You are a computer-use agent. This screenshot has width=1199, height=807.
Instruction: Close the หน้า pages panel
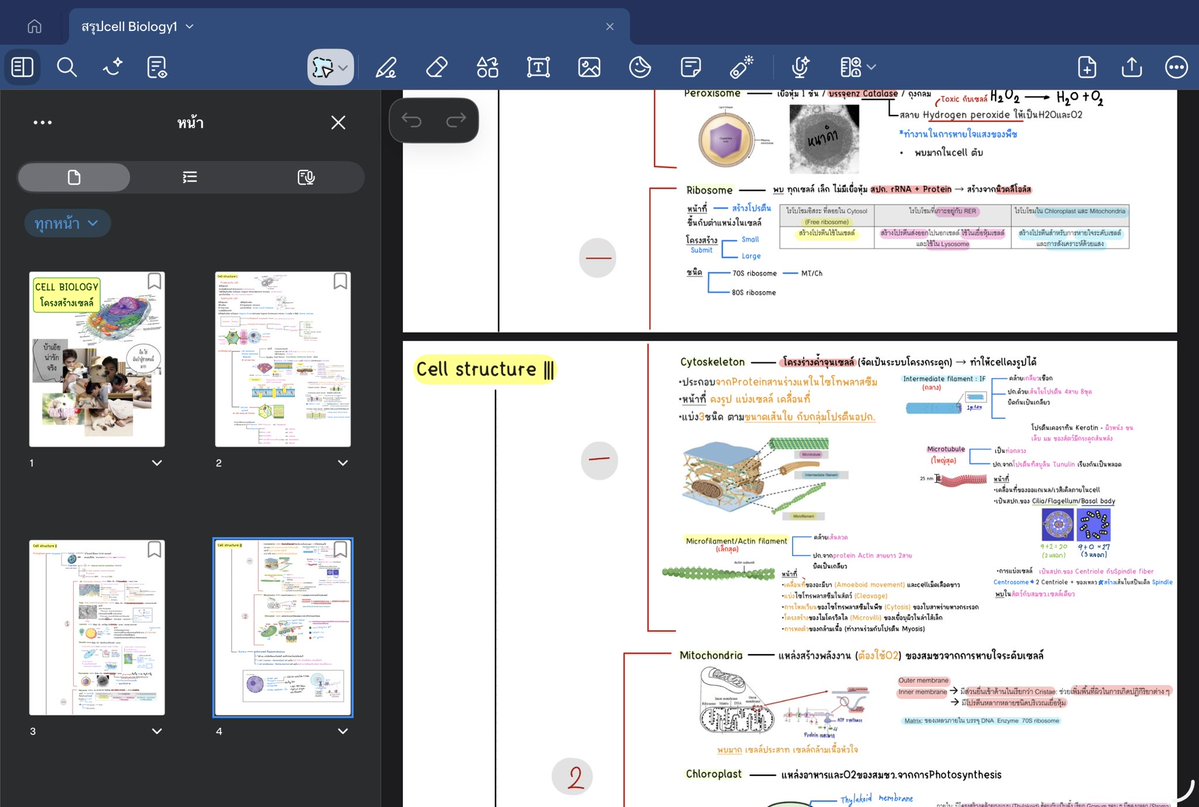[x=339, y=122]
